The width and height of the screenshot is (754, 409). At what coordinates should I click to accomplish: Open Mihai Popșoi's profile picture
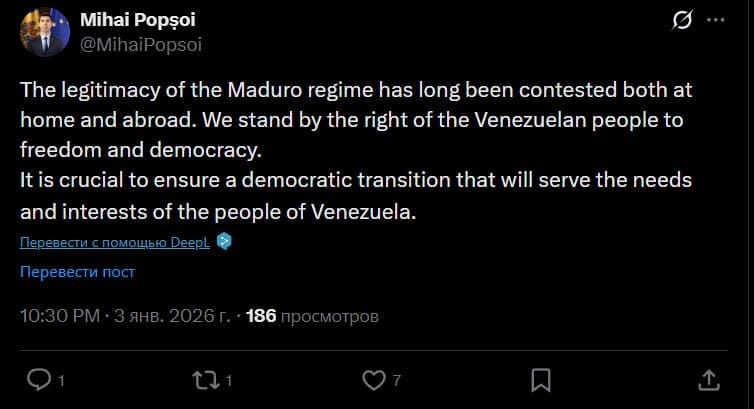pos(44,31)
